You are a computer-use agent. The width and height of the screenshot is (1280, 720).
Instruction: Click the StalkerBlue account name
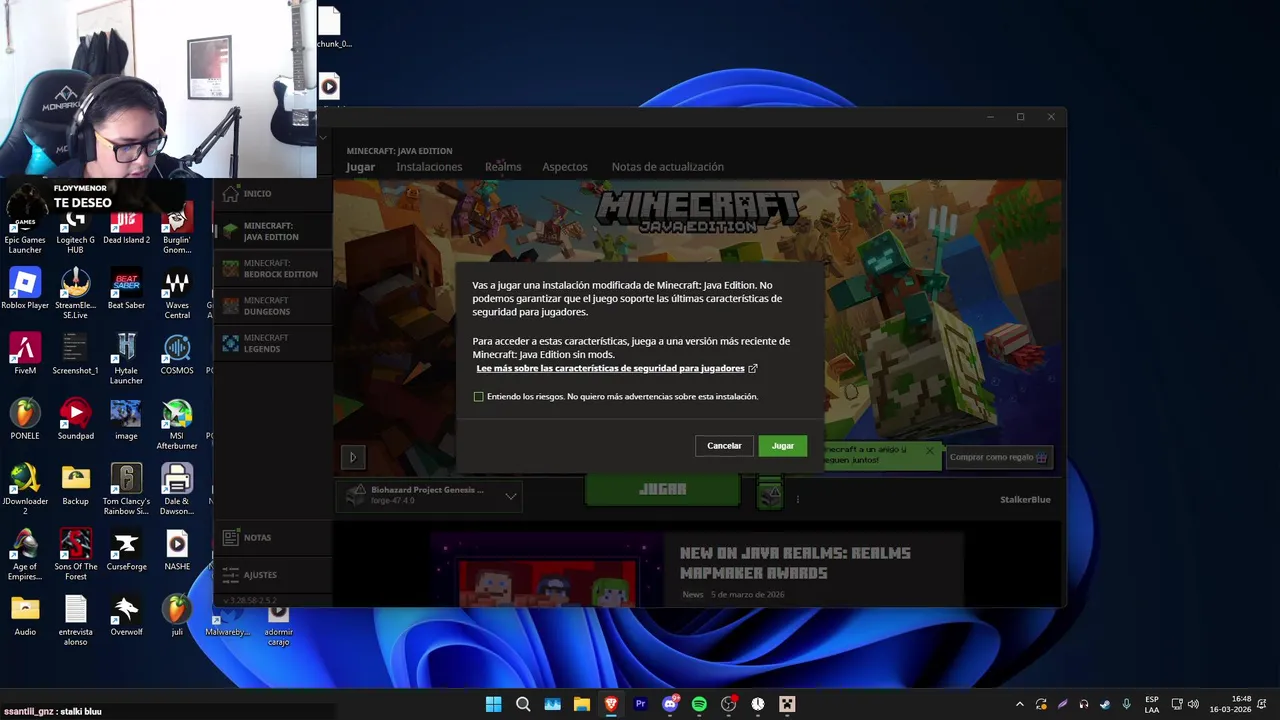[1025, 500]
